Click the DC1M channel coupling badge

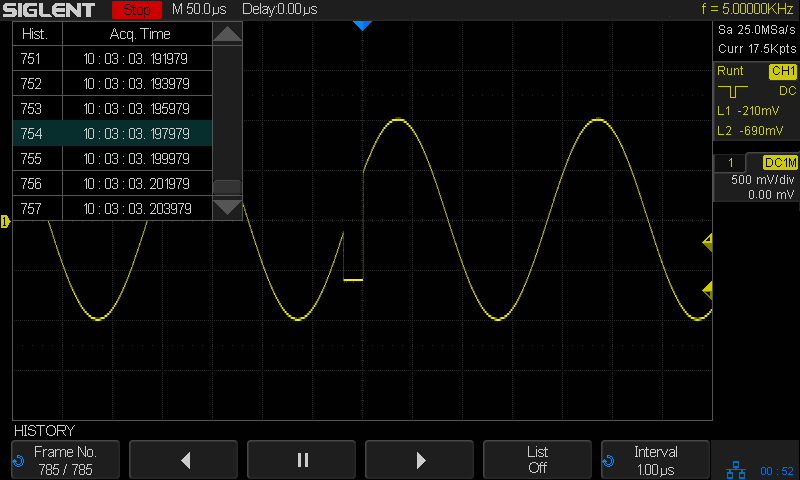coord(779,163)
